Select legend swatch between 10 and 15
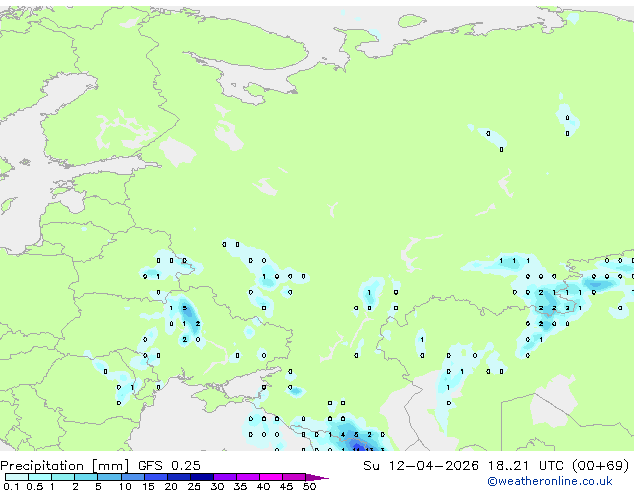 tap(133, 477)
